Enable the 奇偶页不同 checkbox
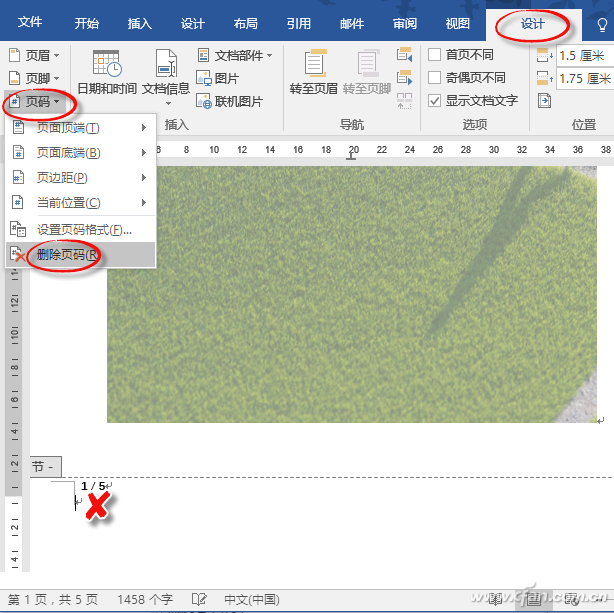 [x=434, y=78]
